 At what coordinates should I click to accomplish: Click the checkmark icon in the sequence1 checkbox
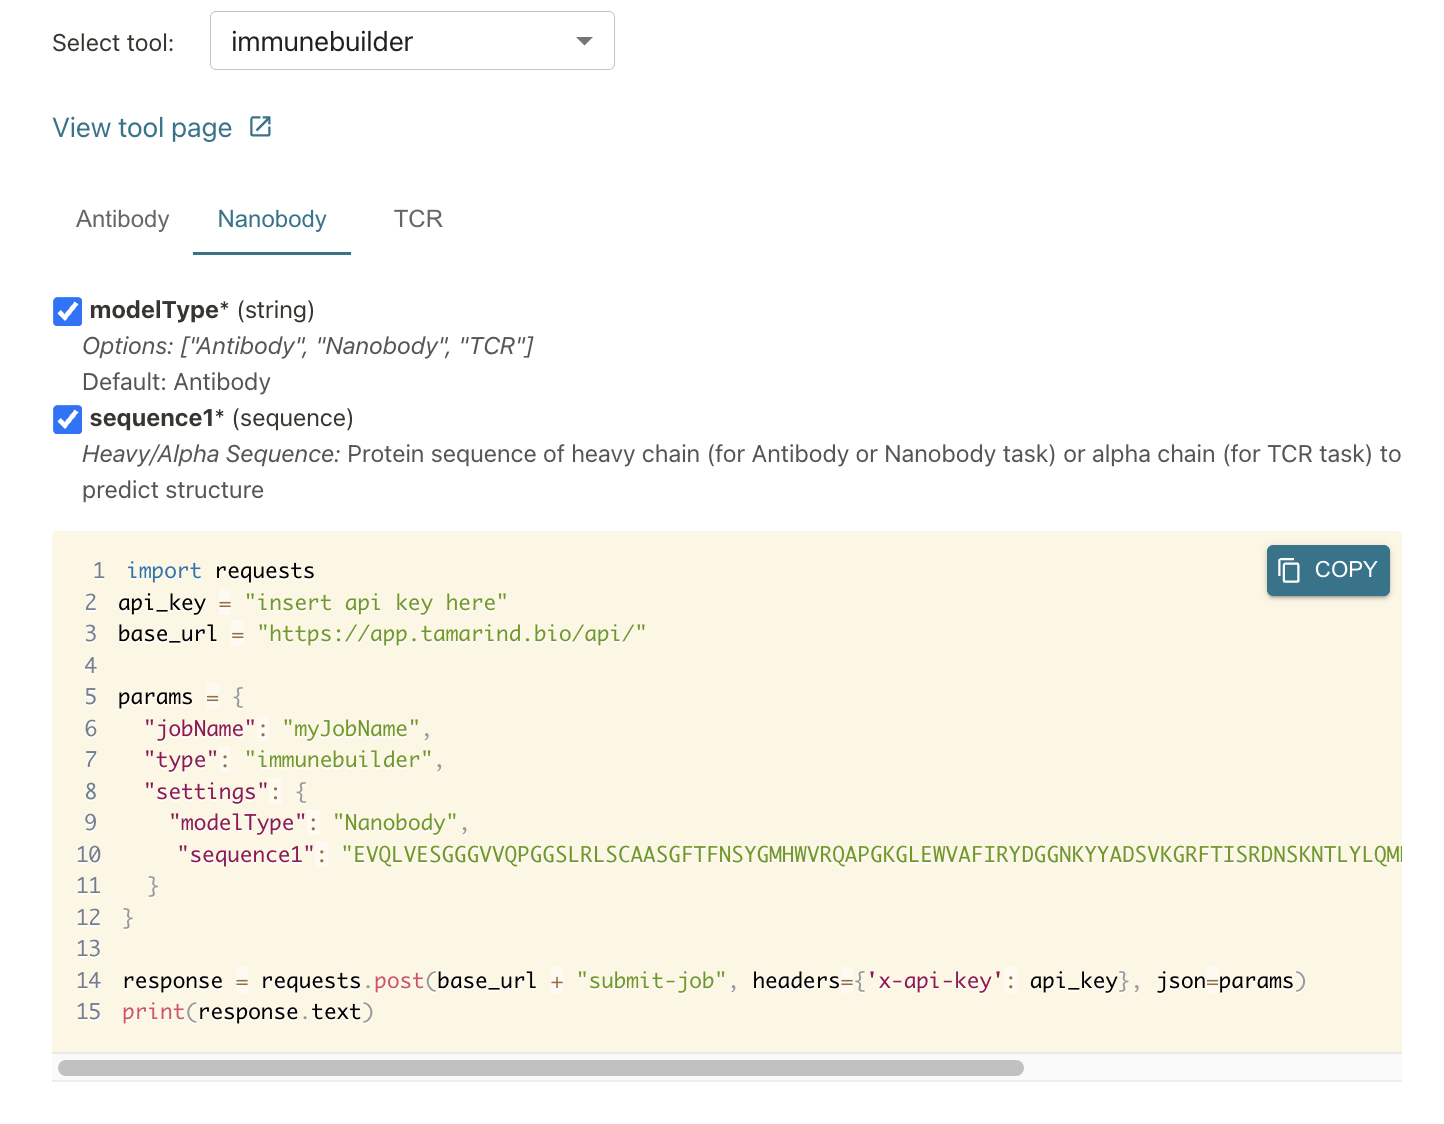(66, 419)
